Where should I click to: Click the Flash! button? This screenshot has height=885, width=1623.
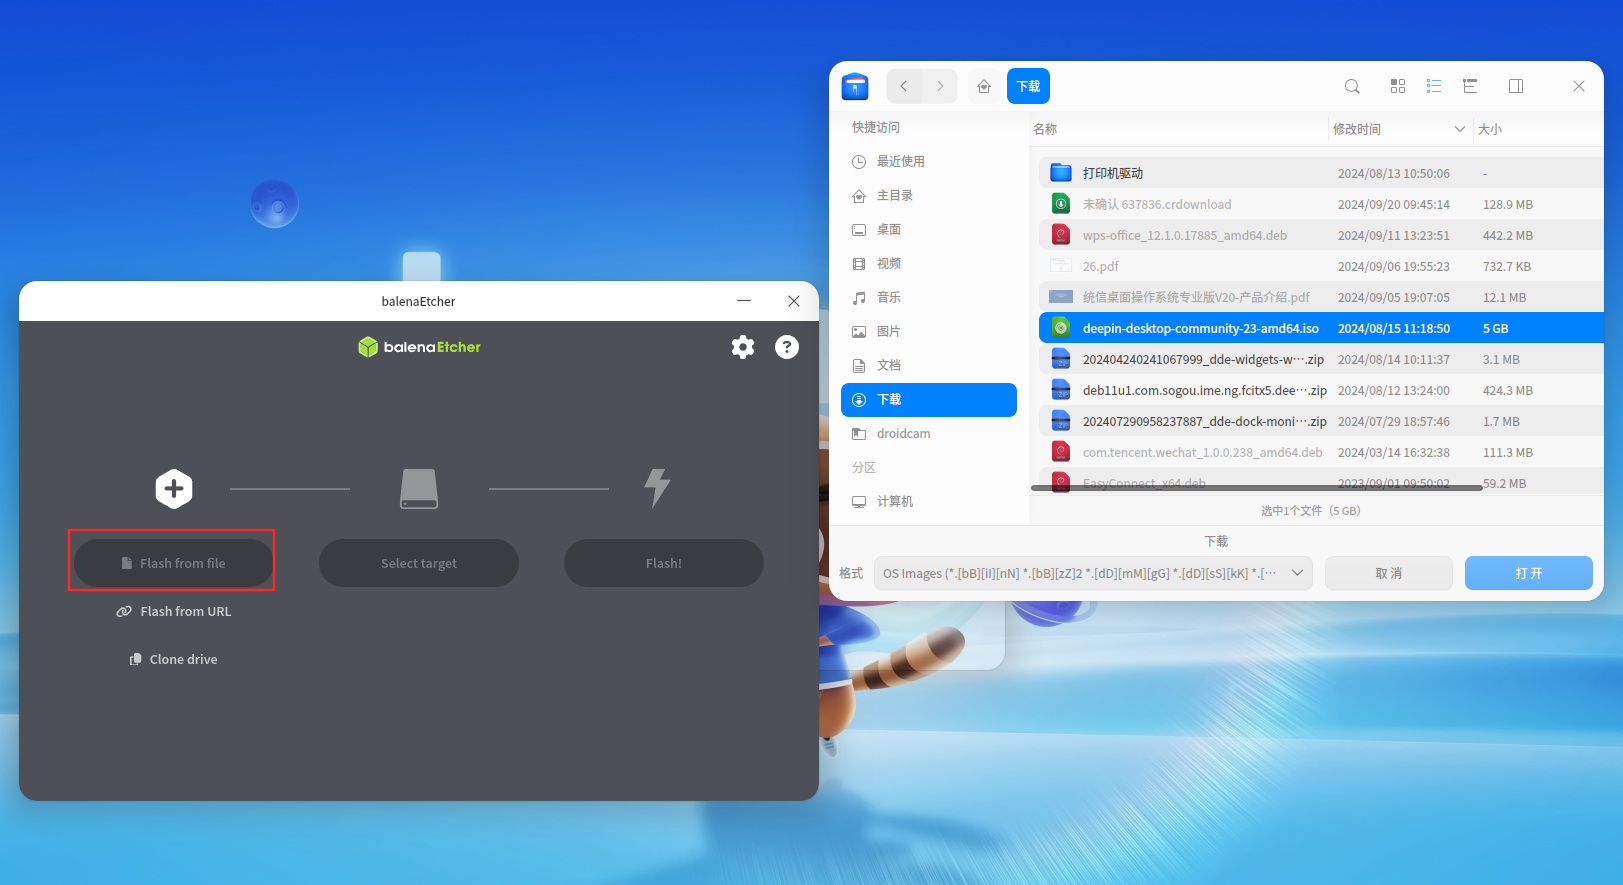664,563
